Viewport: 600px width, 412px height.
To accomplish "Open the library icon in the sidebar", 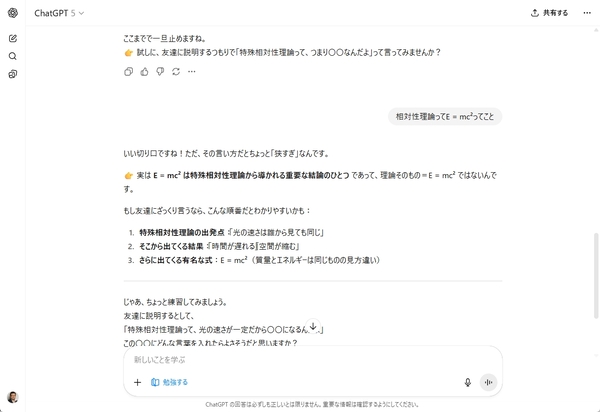I will [x=13, y=74].
